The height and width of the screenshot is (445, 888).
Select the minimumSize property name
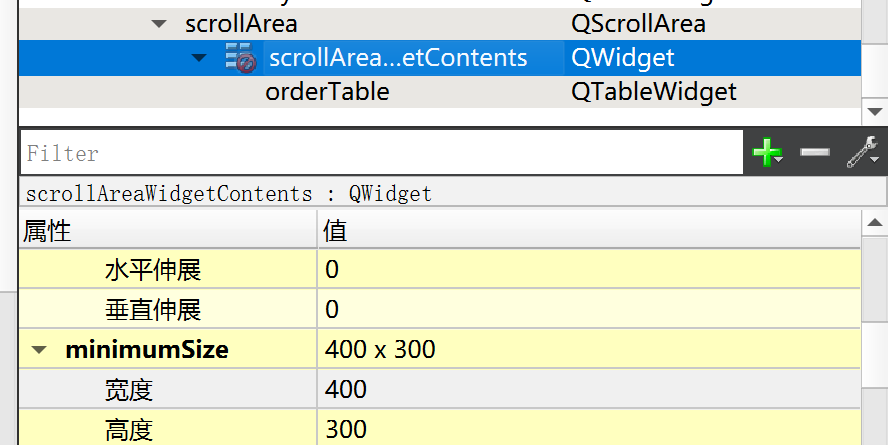coord(147,349)
